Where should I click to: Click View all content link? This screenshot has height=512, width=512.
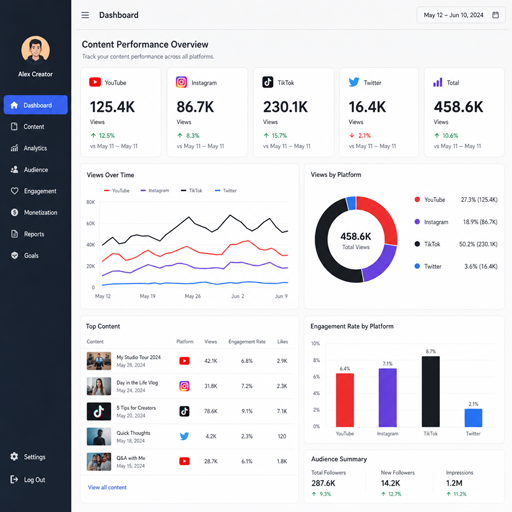tap(107, 487)
